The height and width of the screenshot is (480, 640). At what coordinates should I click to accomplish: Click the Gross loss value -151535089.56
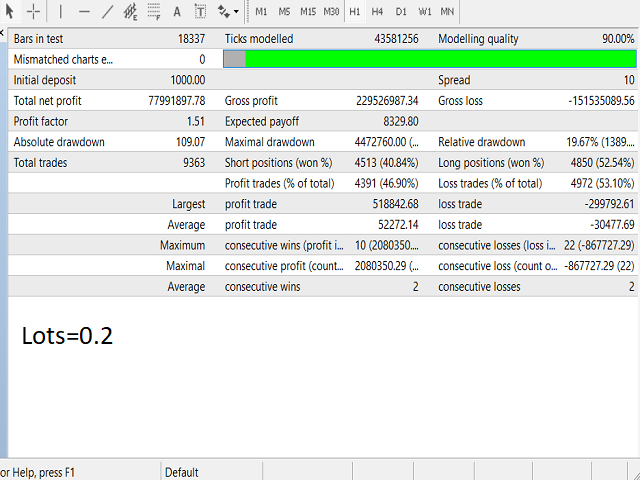coord(601,100)
